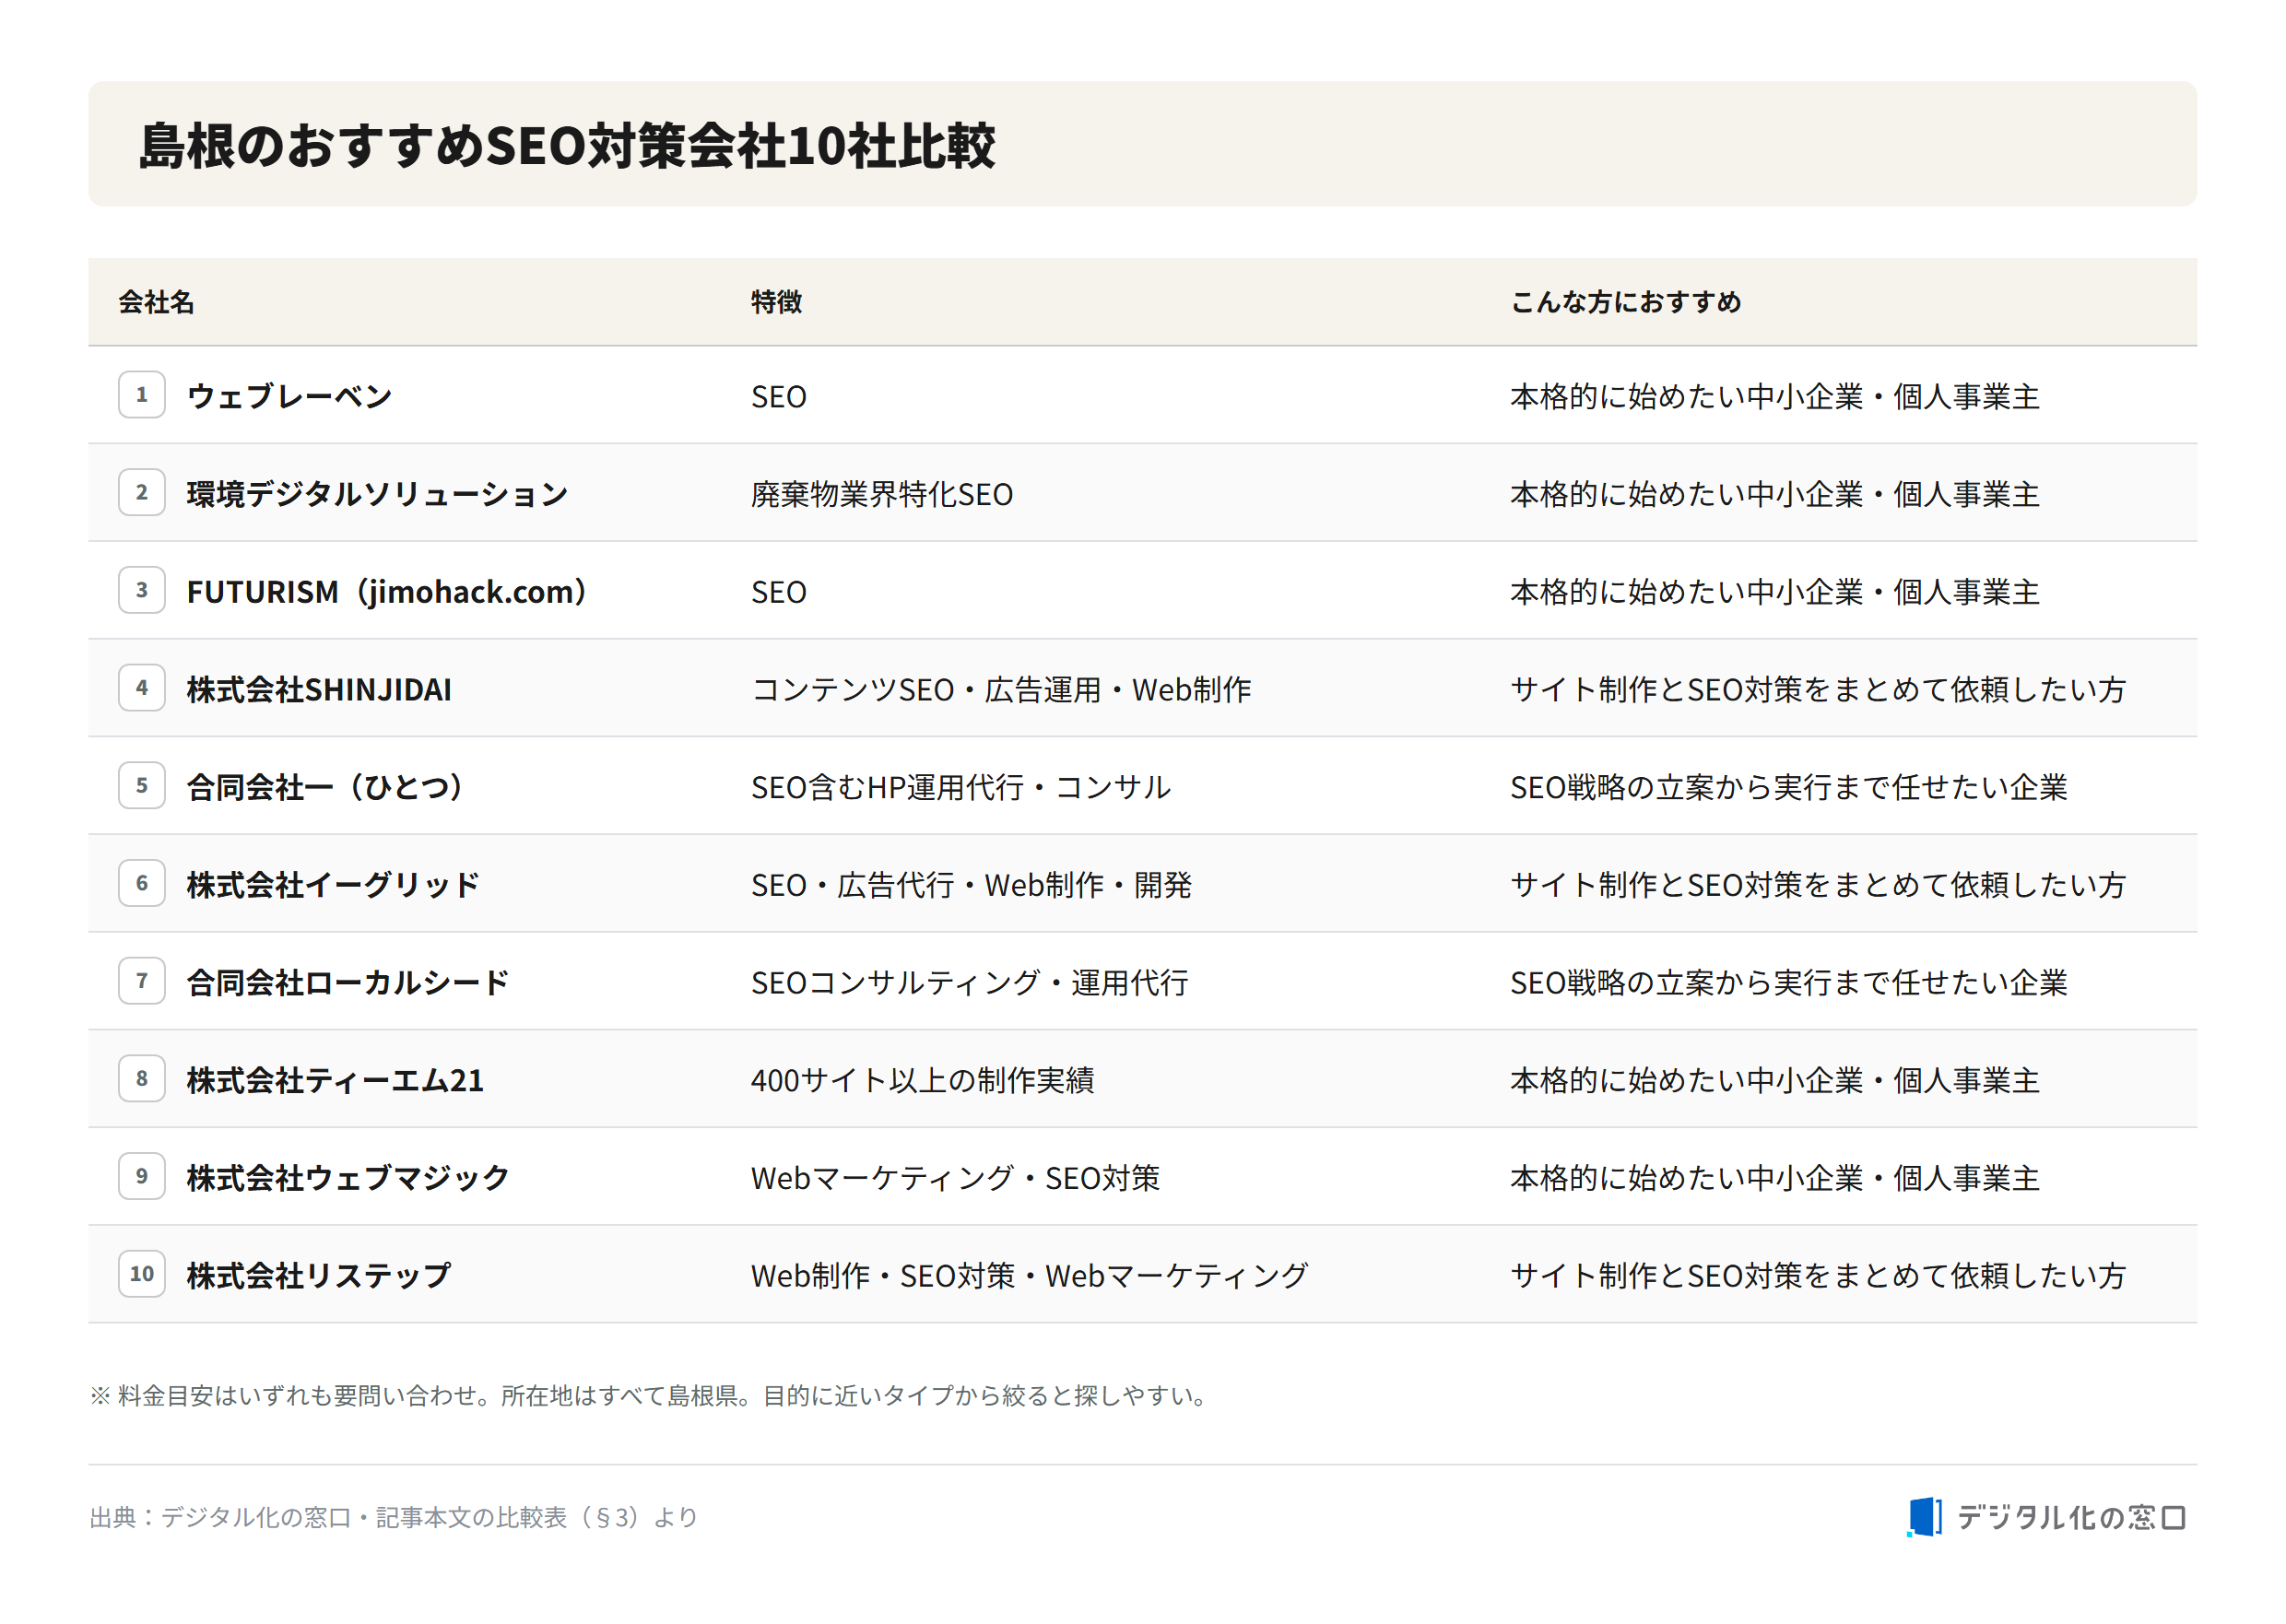2286x1624 pixels.
Task: Select company name 株式会社ウェブマジック
Action: click(x=348, y=1178)
